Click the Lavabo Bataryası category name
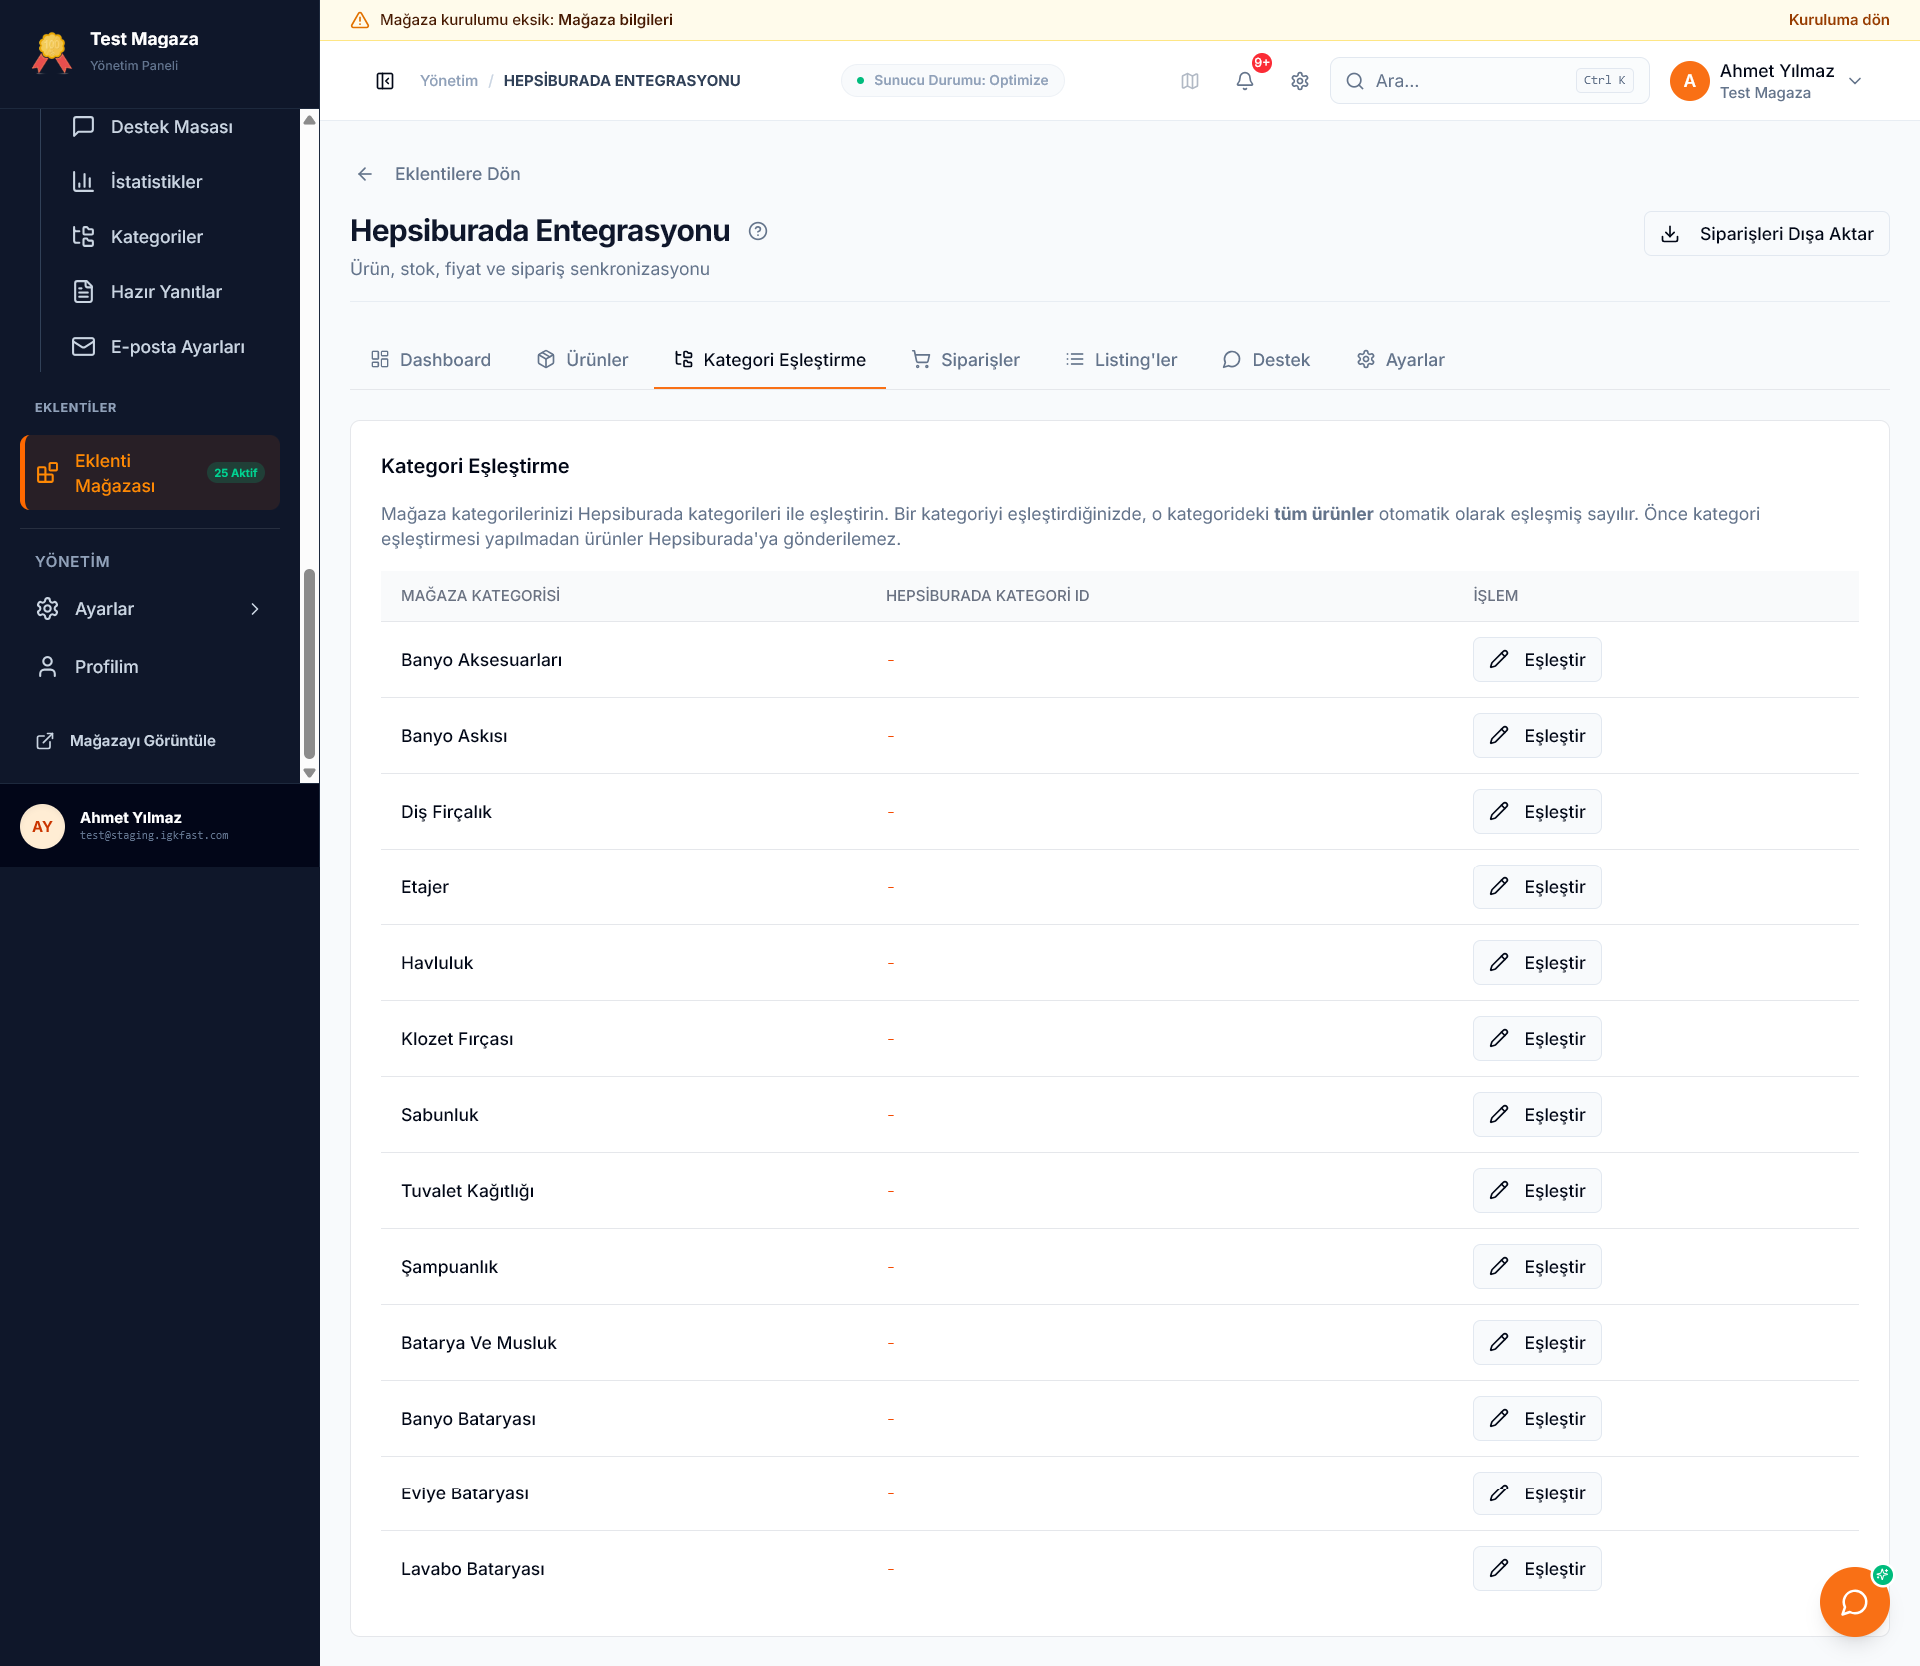 473,1569
